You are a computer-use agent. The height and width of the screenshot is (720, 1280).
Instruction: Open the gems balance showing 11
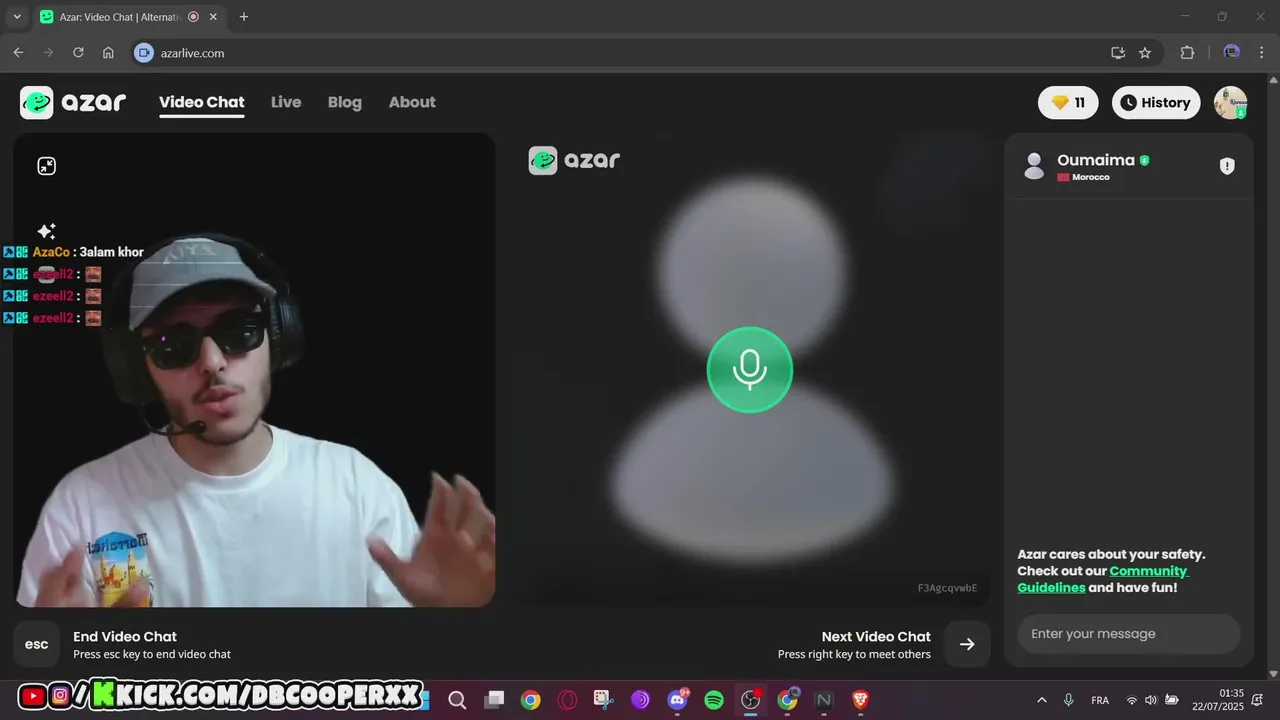(1068, 102)
